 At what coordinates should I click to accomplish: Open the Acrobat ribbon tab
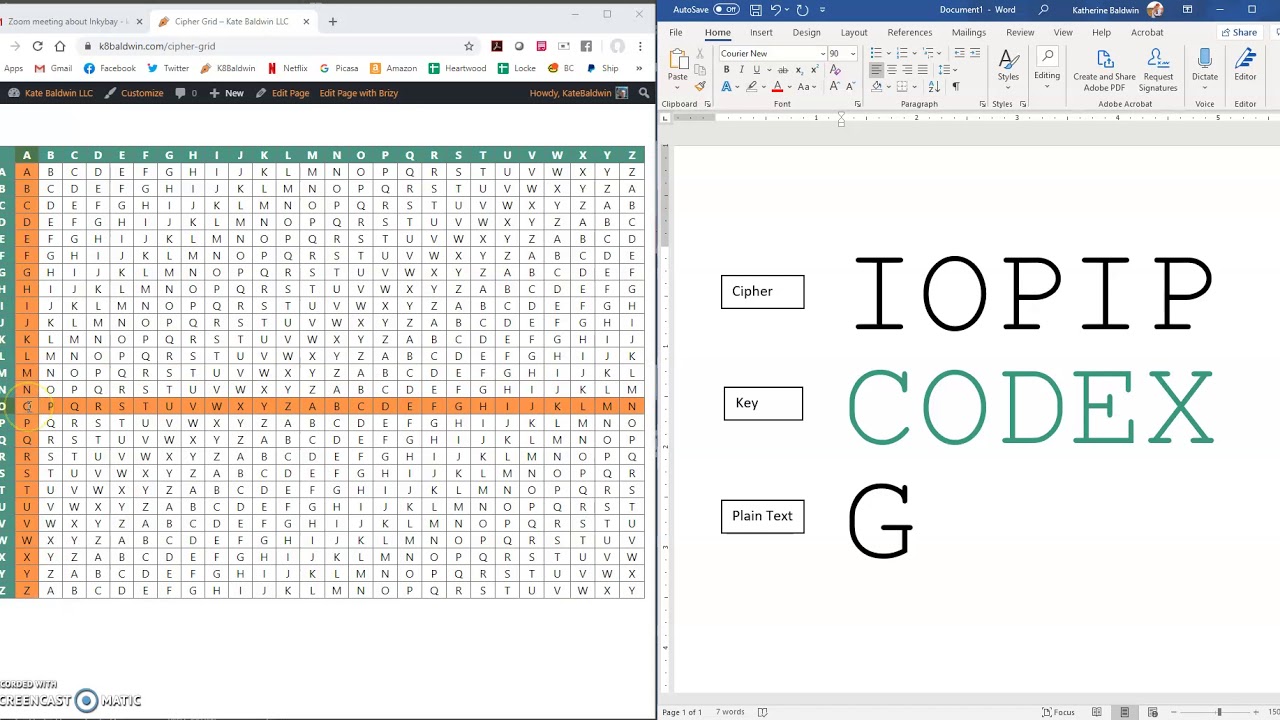(x=1147, y=32)
